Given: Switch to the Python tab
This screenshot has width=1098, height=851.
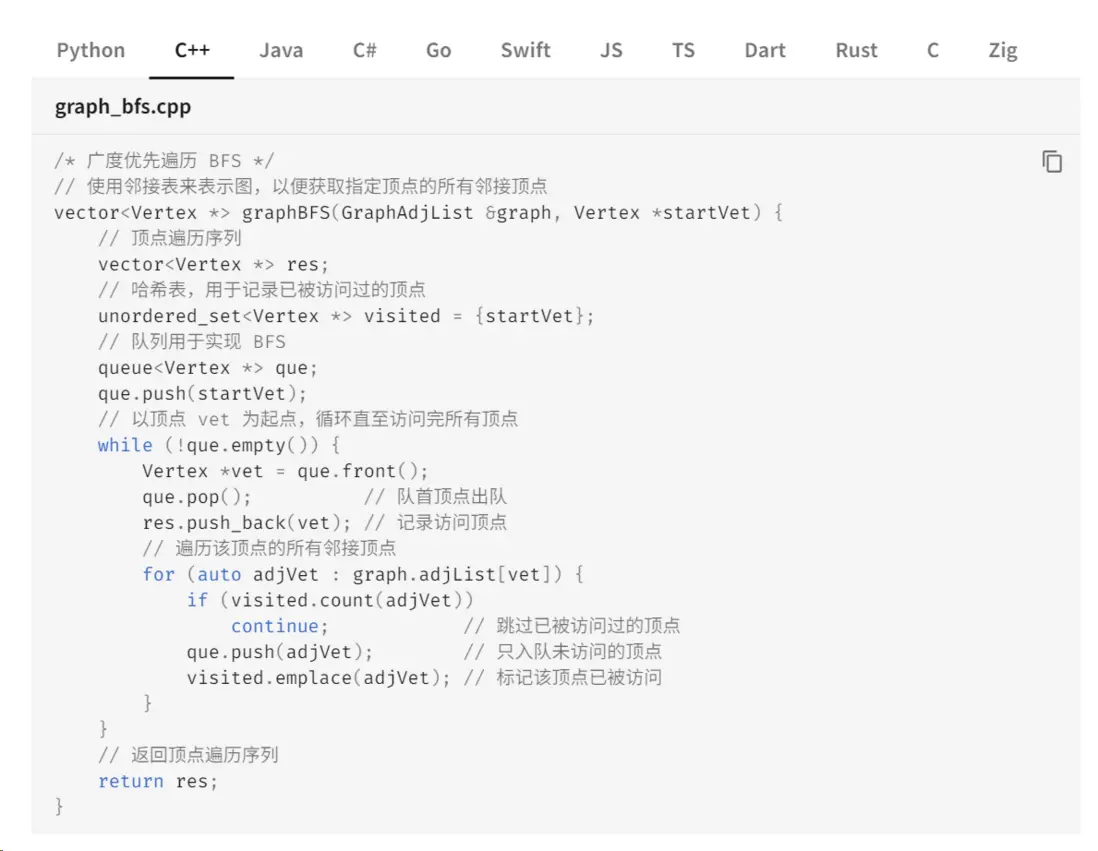Looking at the screenshot, I should [x=90, y=50].
